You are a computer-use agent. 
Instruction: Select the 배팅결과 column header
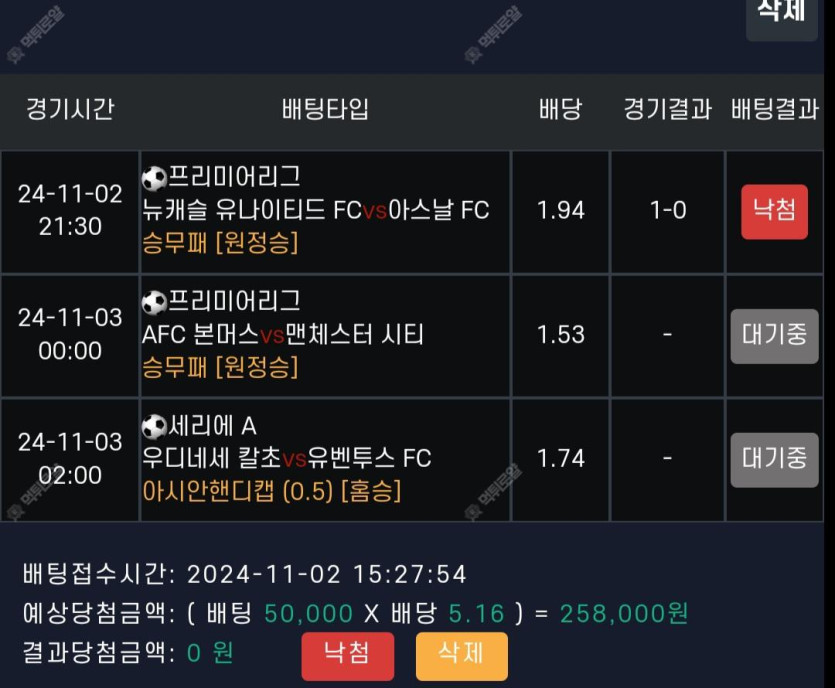click(x=774, y=109)
